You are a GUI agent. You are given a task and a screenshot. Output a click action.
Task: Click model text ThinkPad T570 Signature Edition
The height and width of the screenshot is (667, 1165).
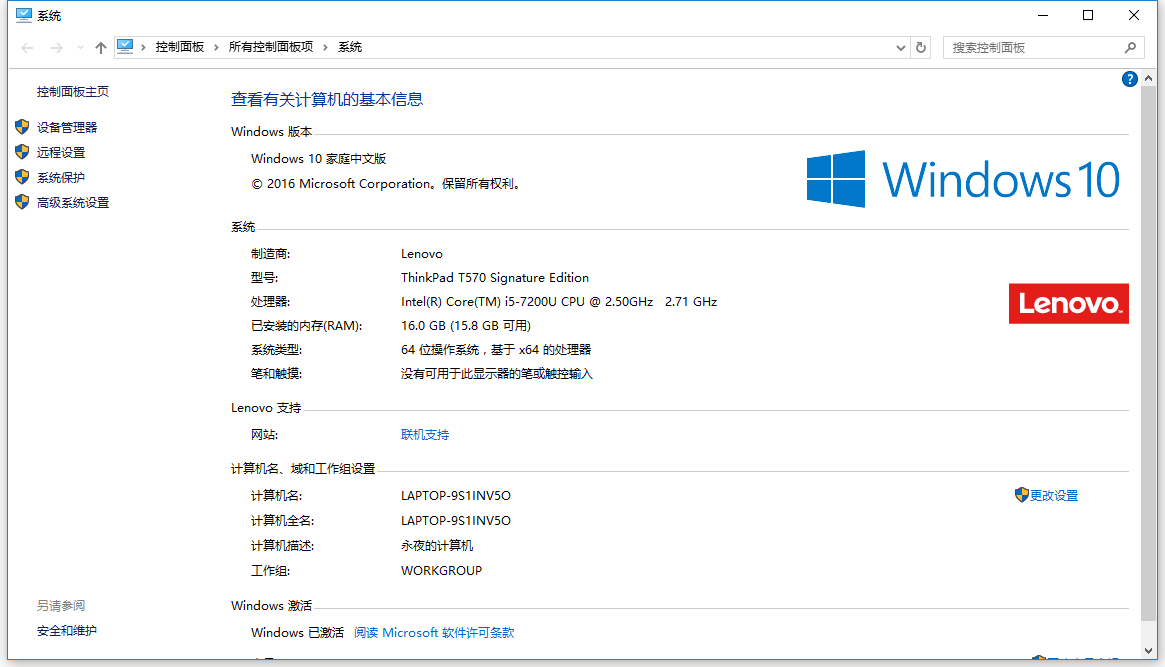[x=495, y=278]
